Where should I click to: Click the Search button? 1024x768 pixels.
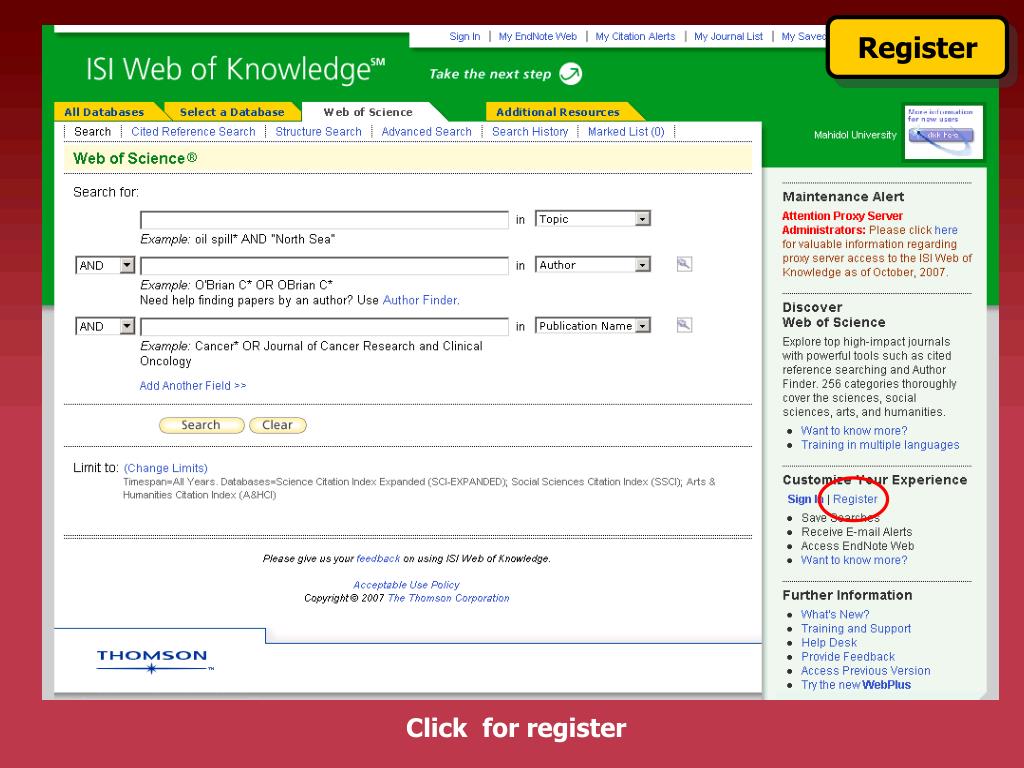(201, 425)
